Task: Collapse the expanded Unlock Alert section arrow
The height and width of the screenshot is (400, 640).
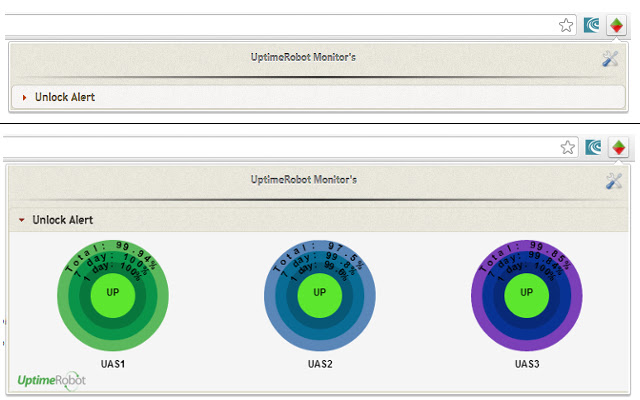Action: pyautogui.click(x=22, y=219)
